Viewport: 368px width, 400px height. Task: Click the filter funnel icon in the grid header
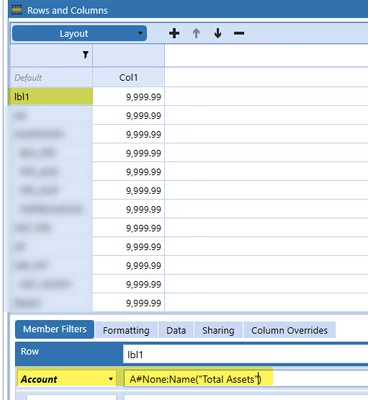[85, 55]
